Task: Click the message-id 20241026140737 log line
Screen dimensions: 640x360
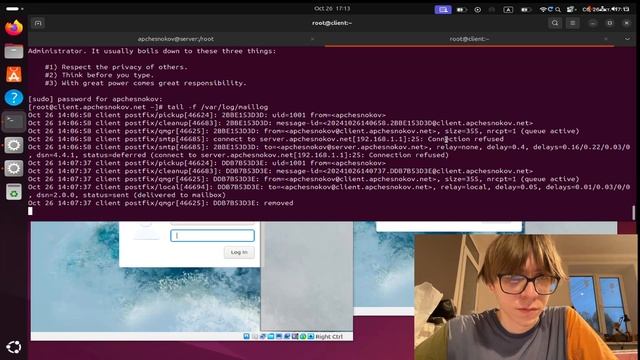Action: click(280, 171)
